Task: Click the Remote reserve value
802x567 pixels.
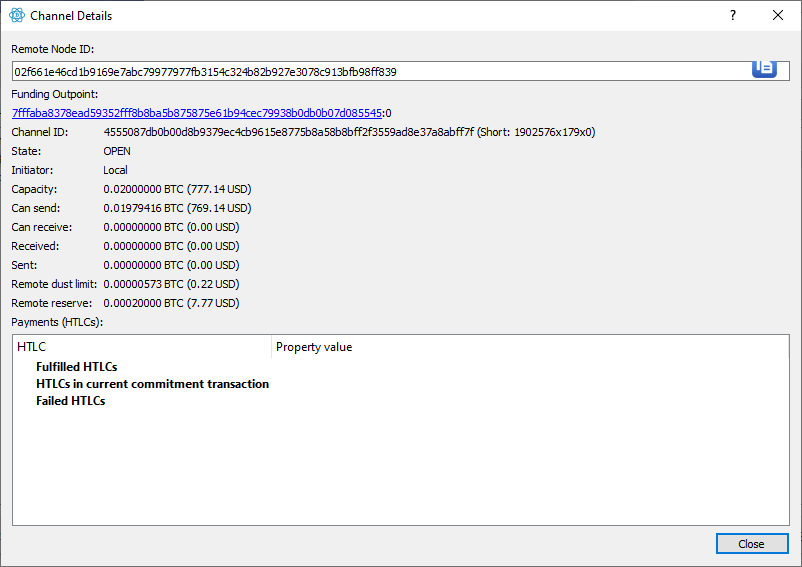Action: pyautogui.click(x=171, y=303)
